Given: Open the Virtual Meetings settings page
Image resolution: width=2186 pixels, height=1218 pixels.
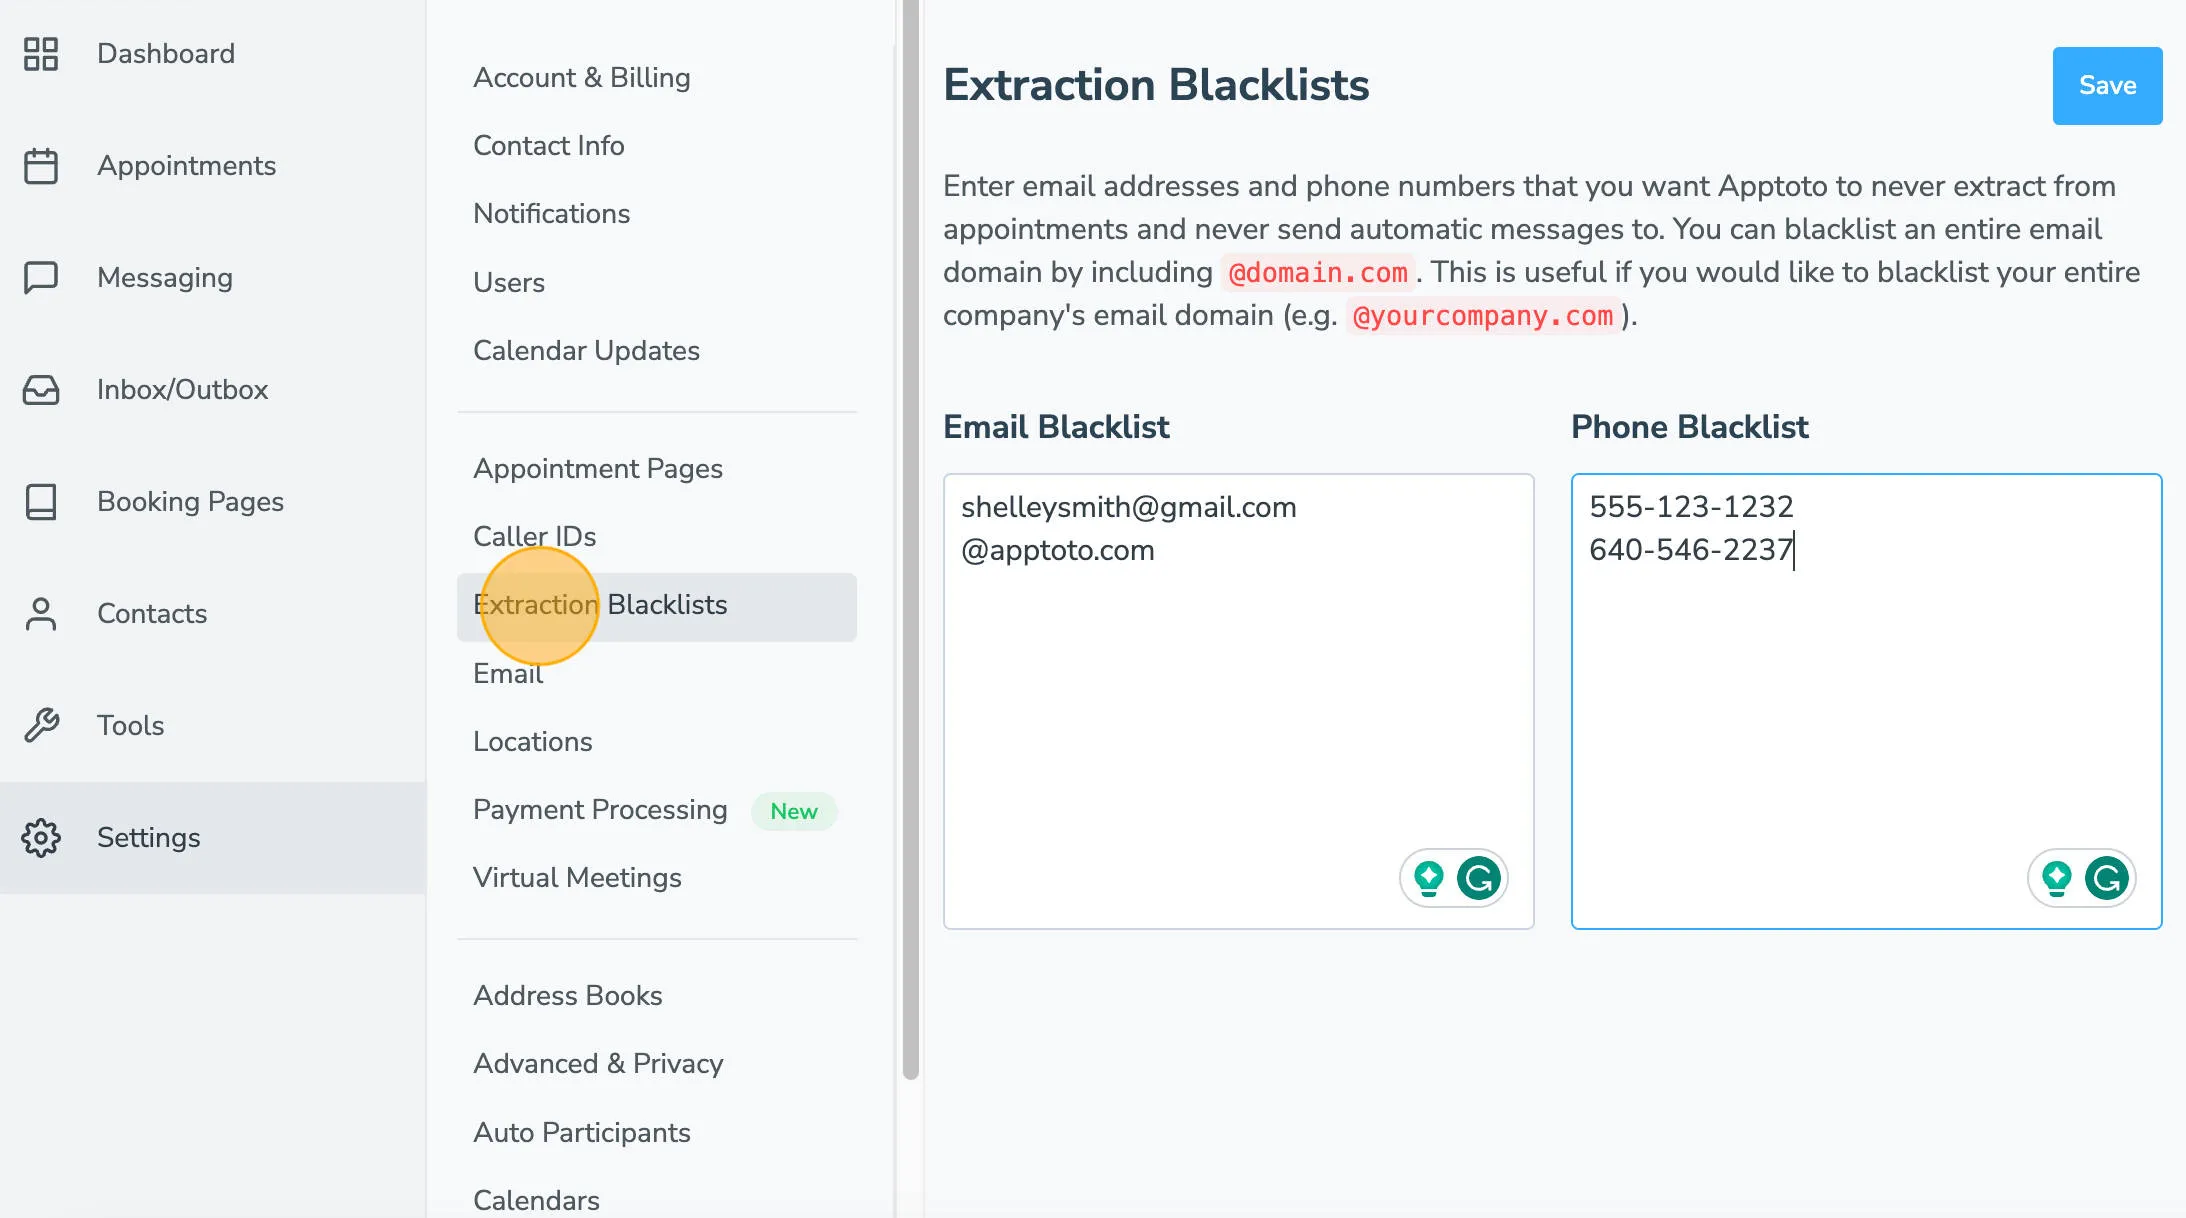Looking at the screenshot, I should (576, 877).
